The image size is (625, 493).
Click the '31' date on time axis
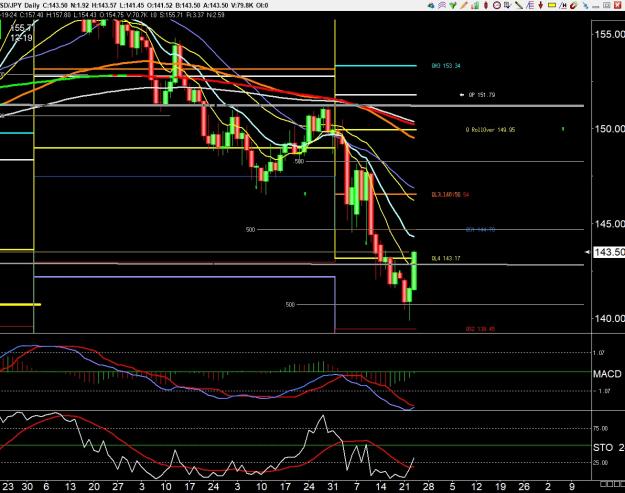coord(333,487)
